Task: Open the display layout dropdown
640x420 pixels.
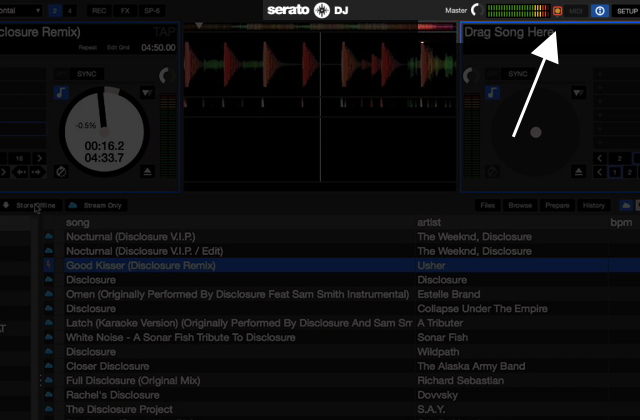Action: tap(20, 11)
